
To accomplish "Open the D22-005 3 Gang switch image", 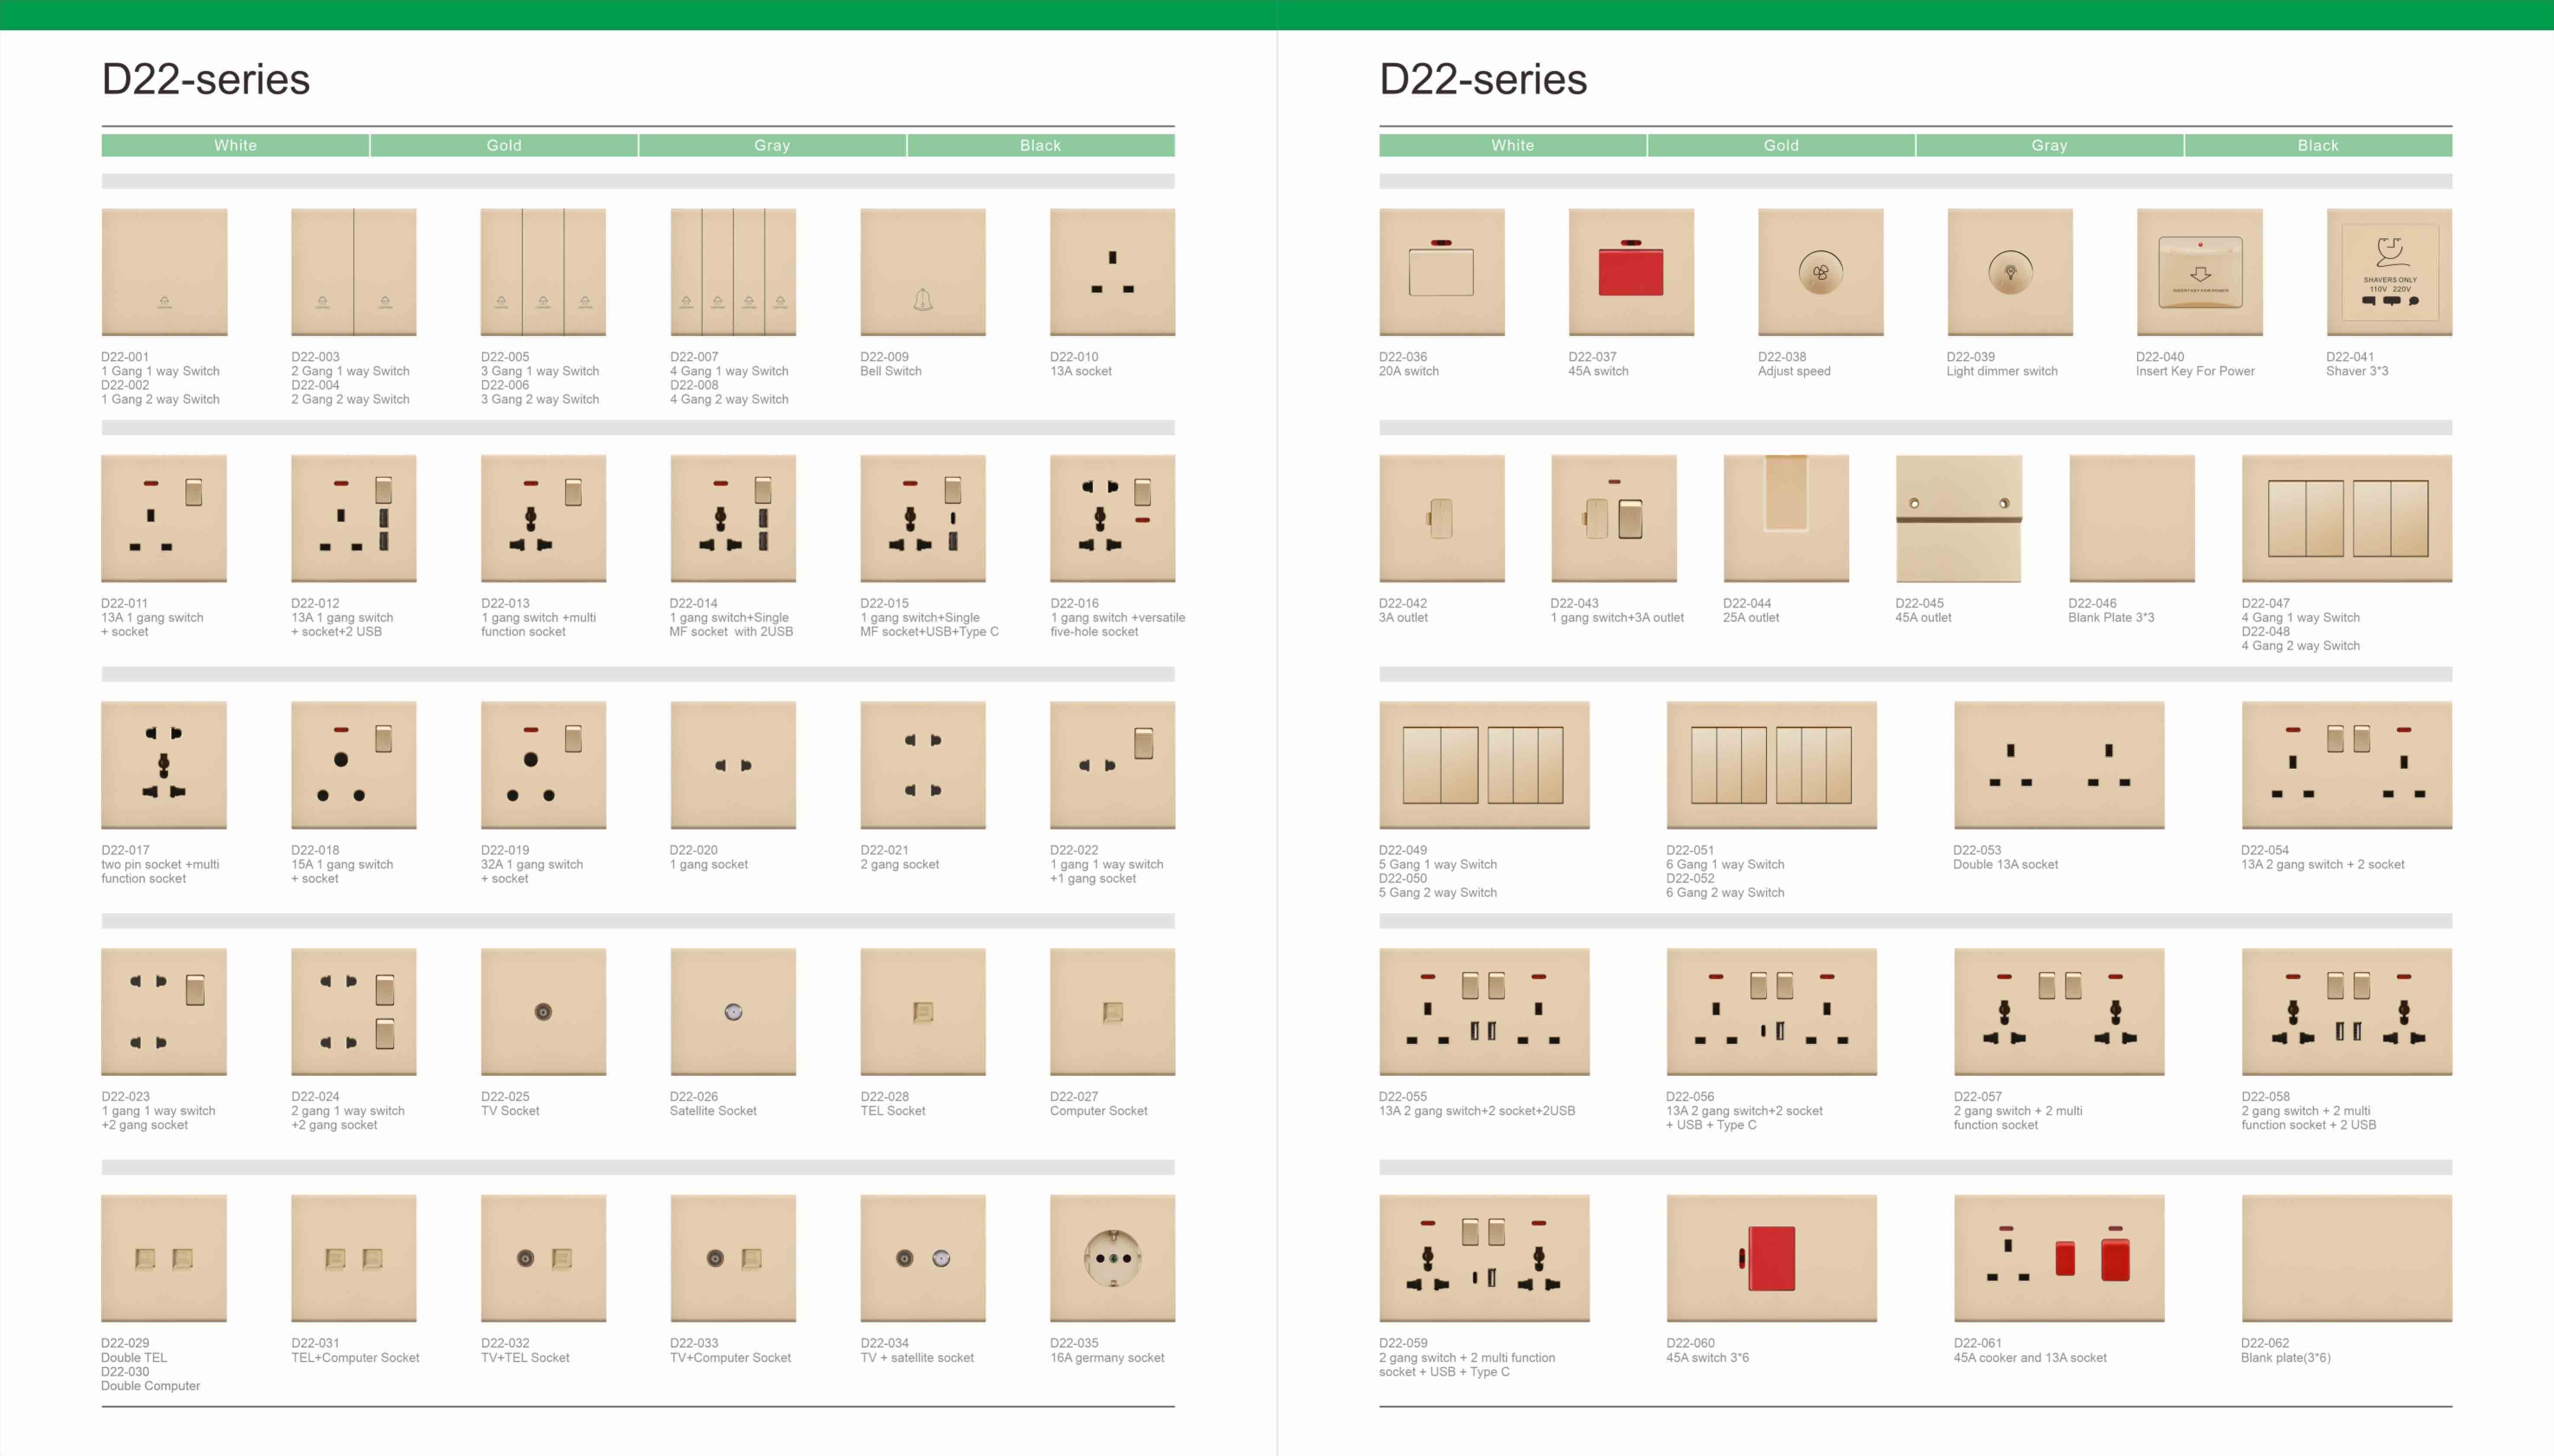I will (543, 272).
